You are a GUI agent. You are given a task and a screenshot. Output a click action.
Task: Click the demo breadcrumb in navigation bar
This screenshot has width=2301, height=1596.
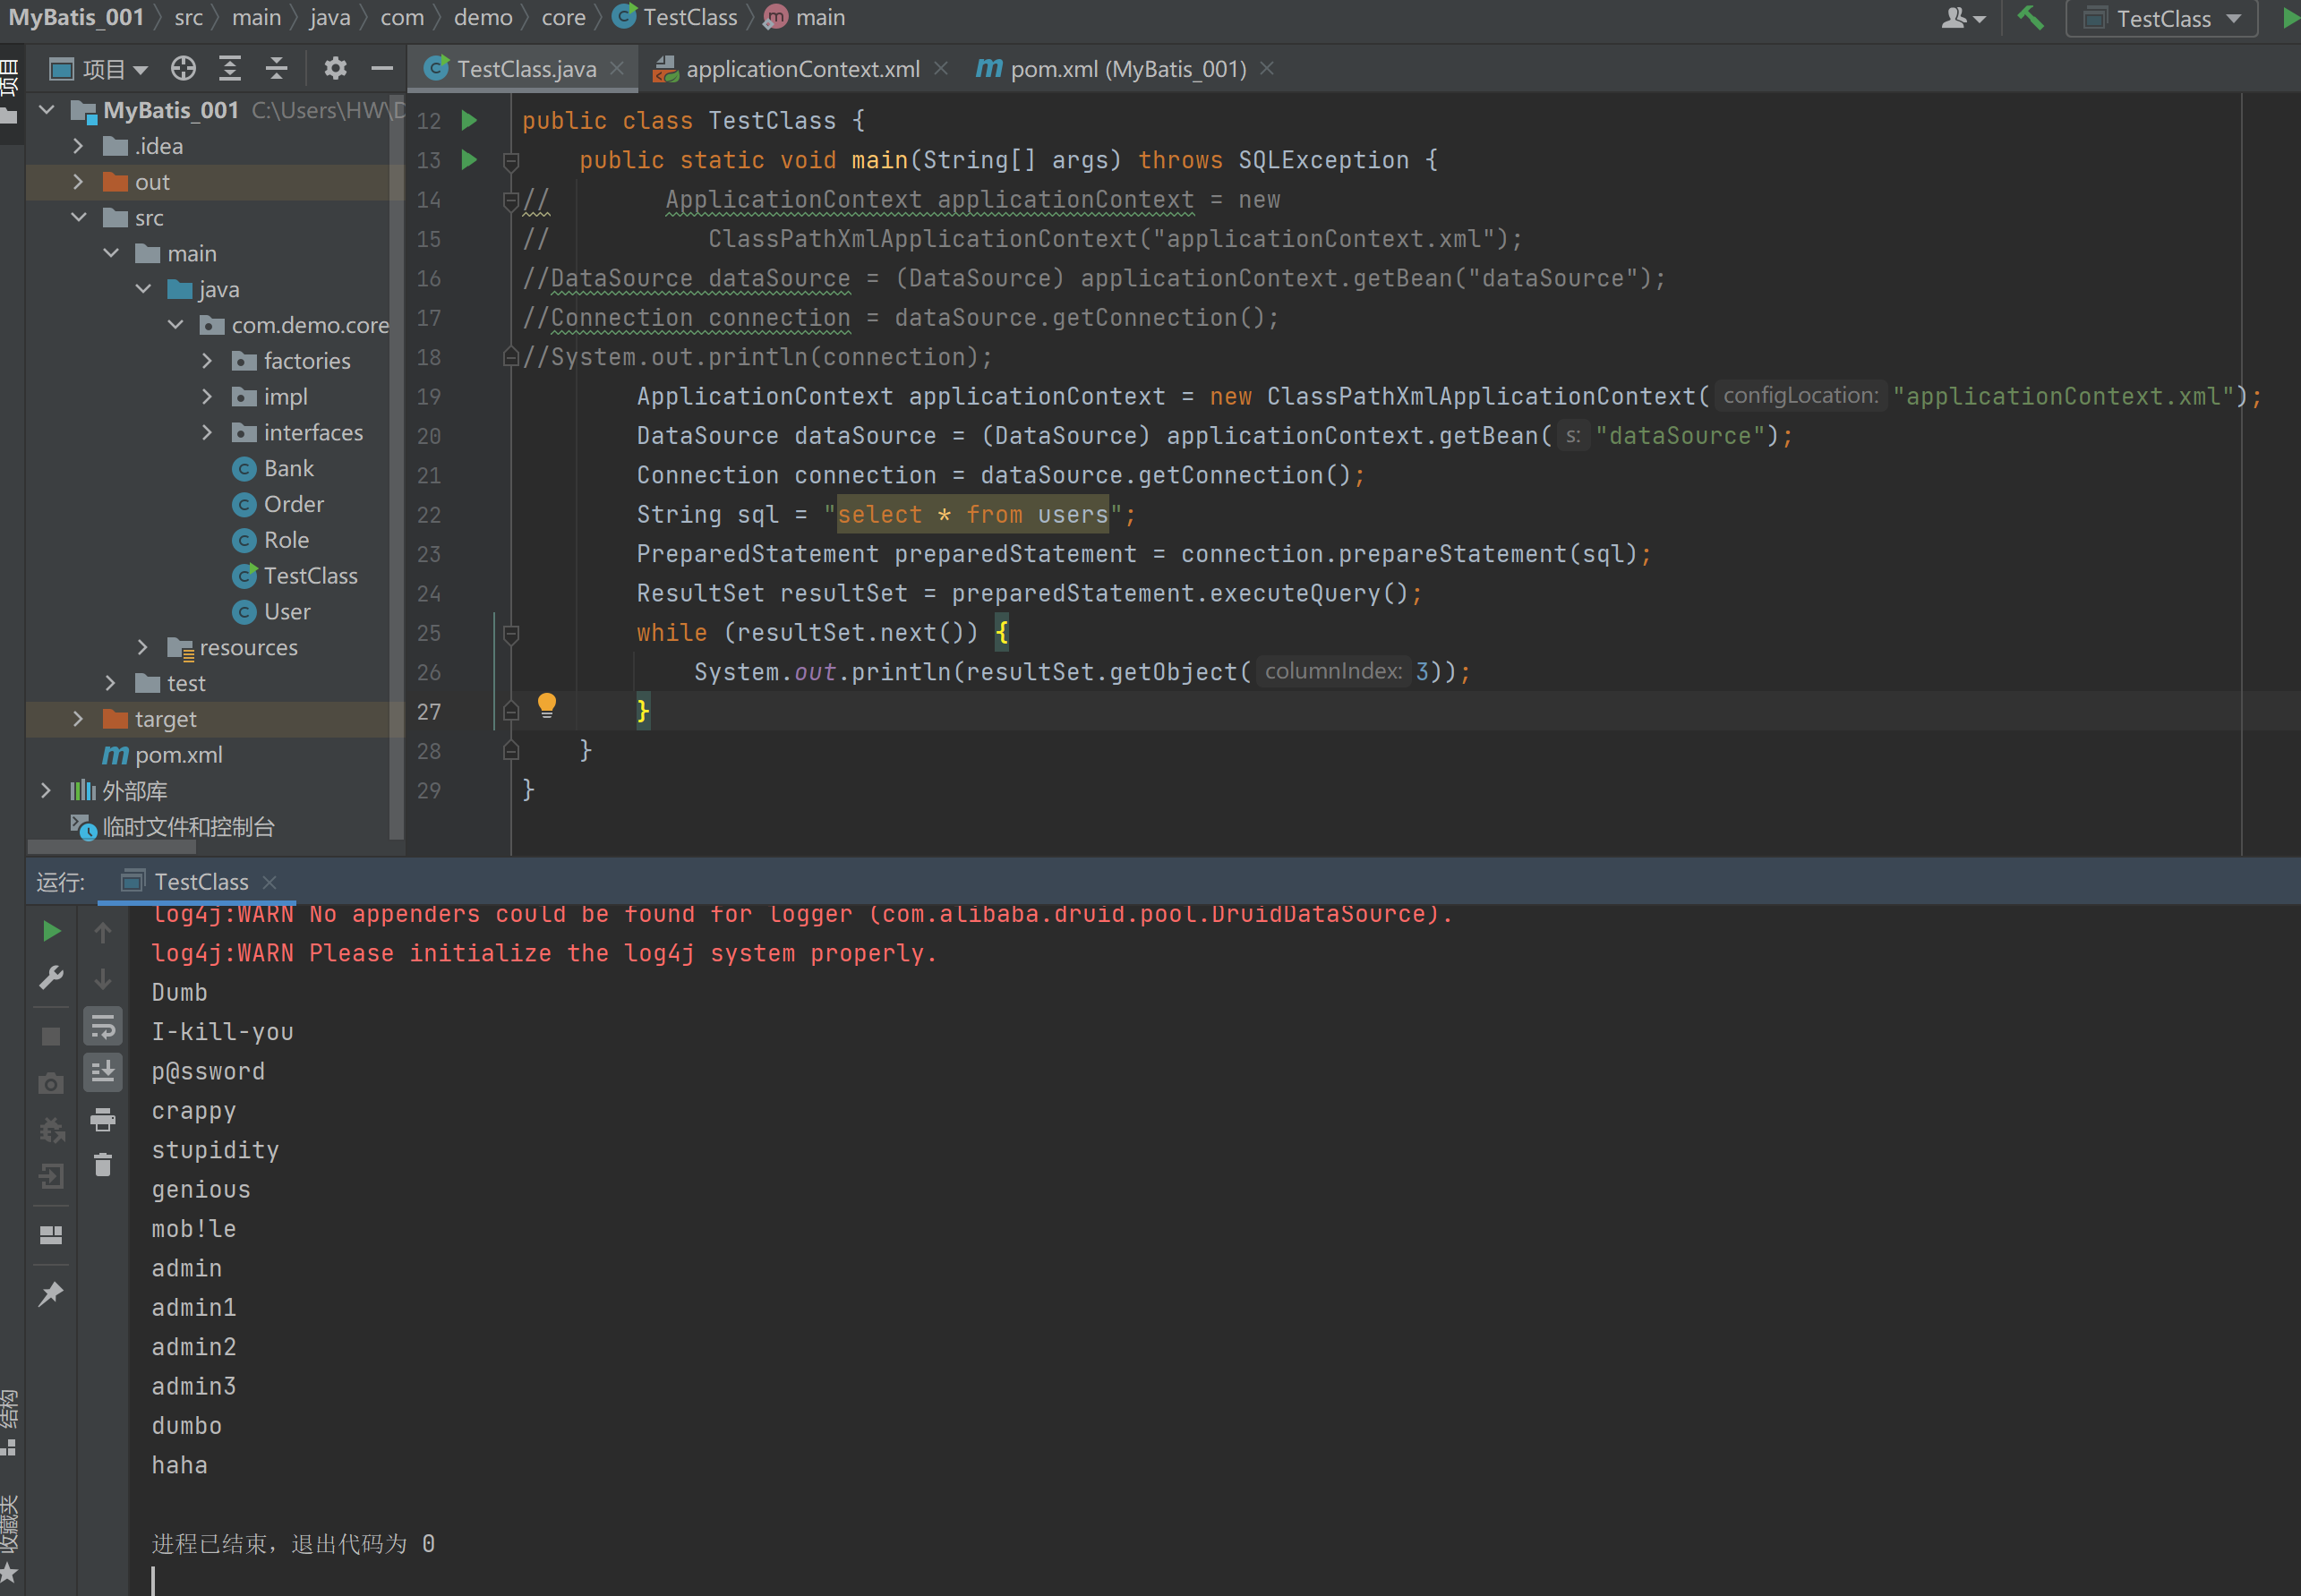pos(483,17)
